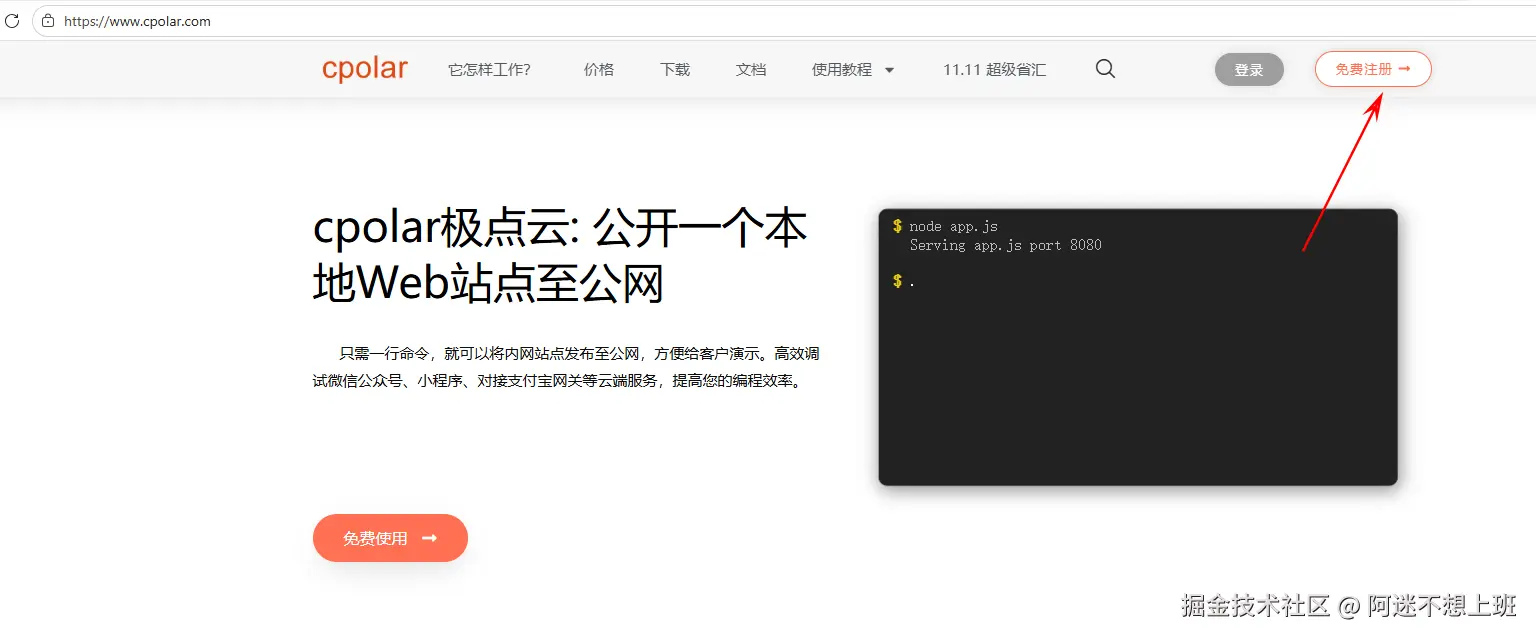Click the 免费使用 orange button
Image resolution: width=1536 pixels, height=639 pixels.
(x=390, y=538)
